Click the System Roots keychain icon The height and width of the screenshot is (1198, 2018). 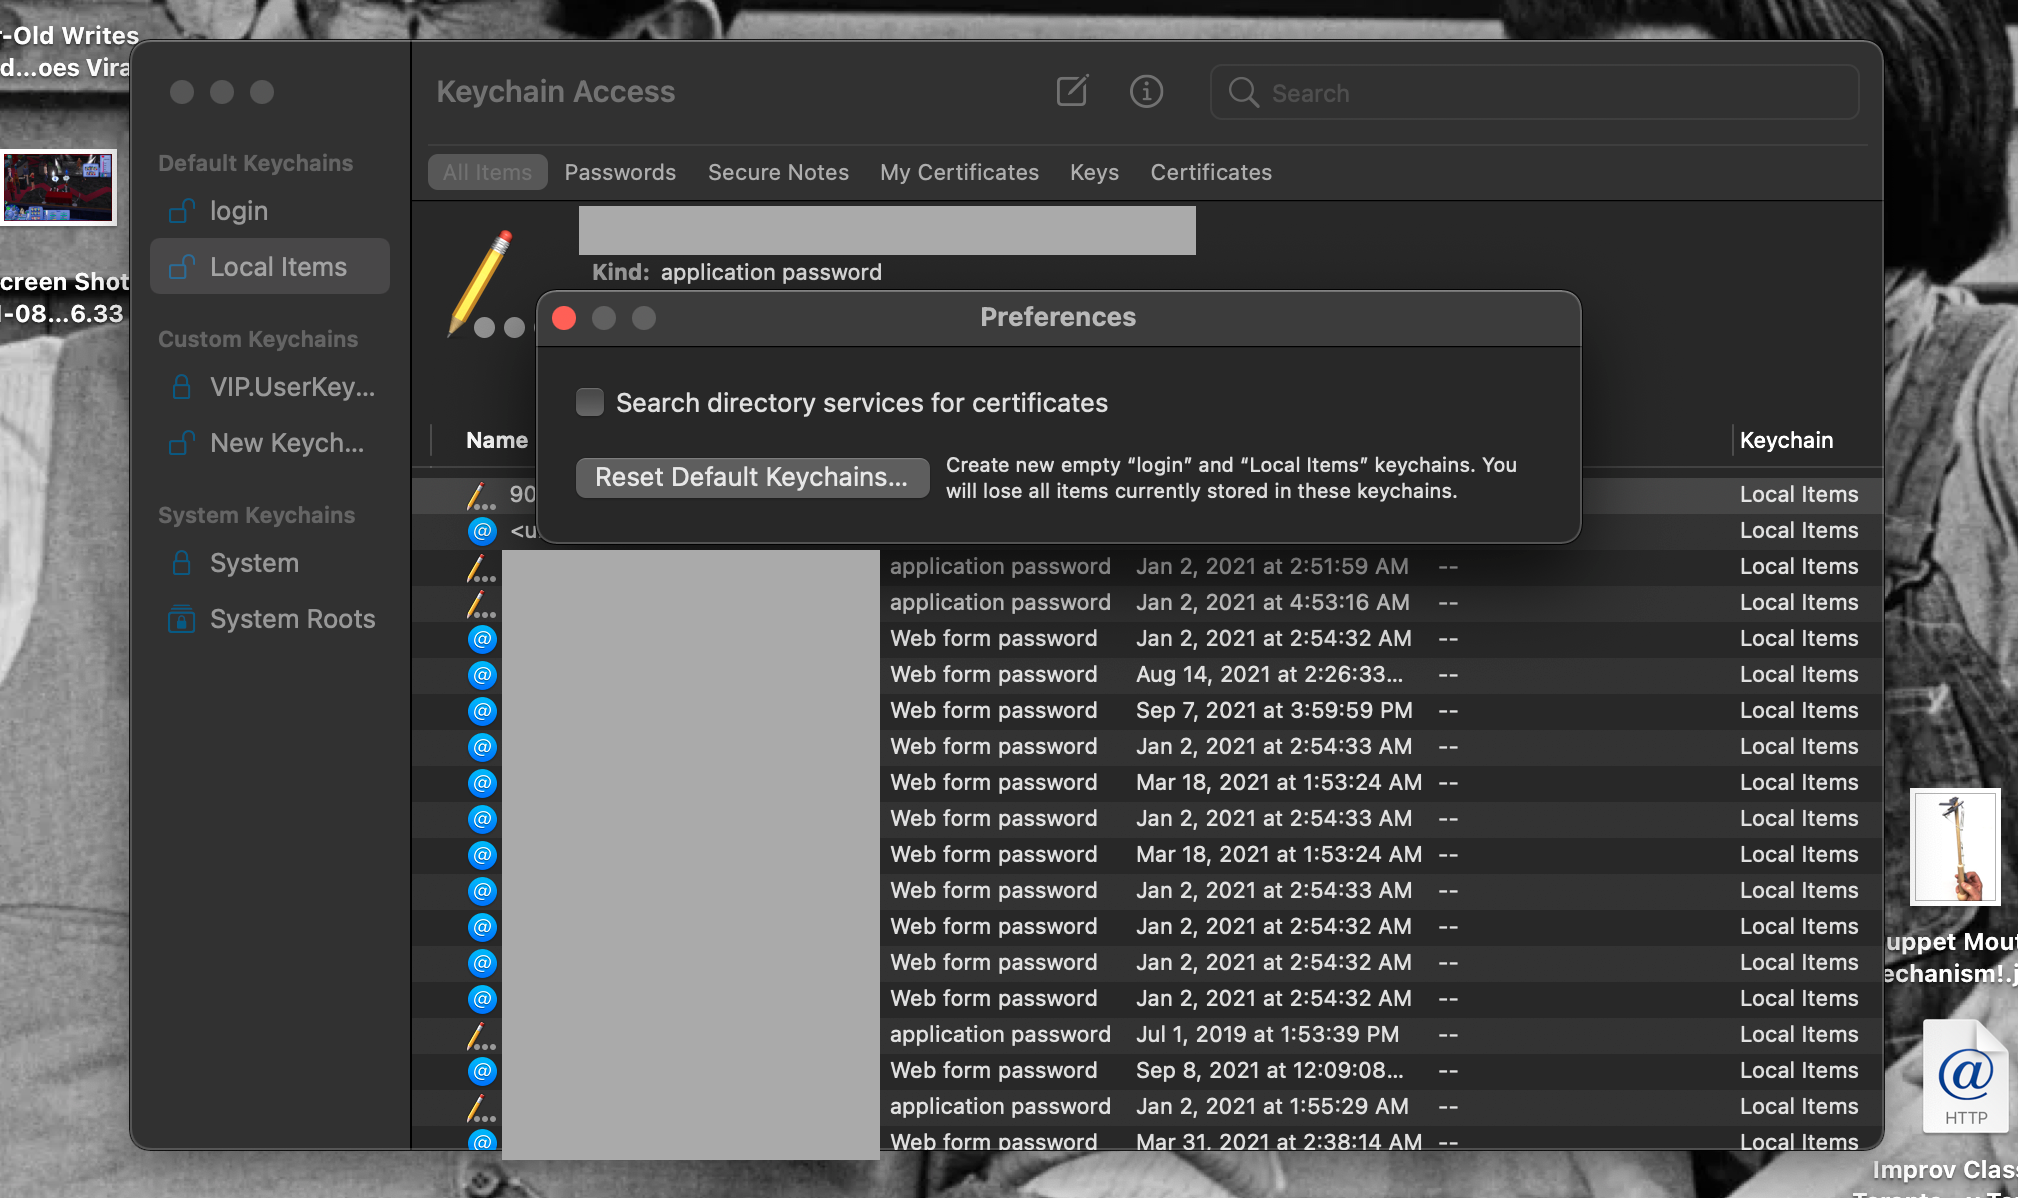[181, 619]
